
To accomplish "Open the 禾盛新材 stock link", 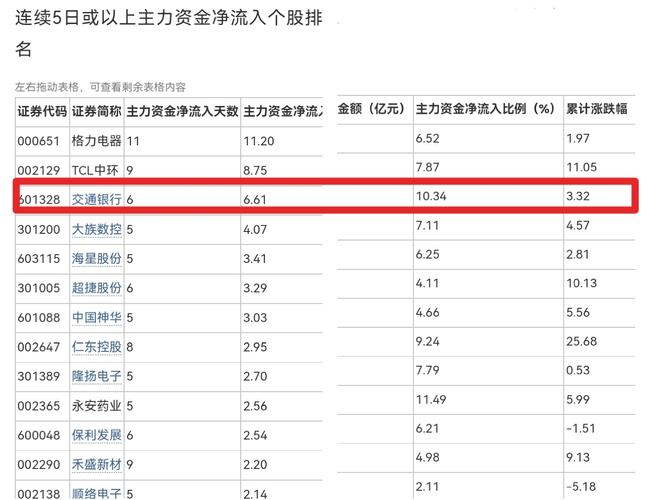I will (x=97, y=465).
